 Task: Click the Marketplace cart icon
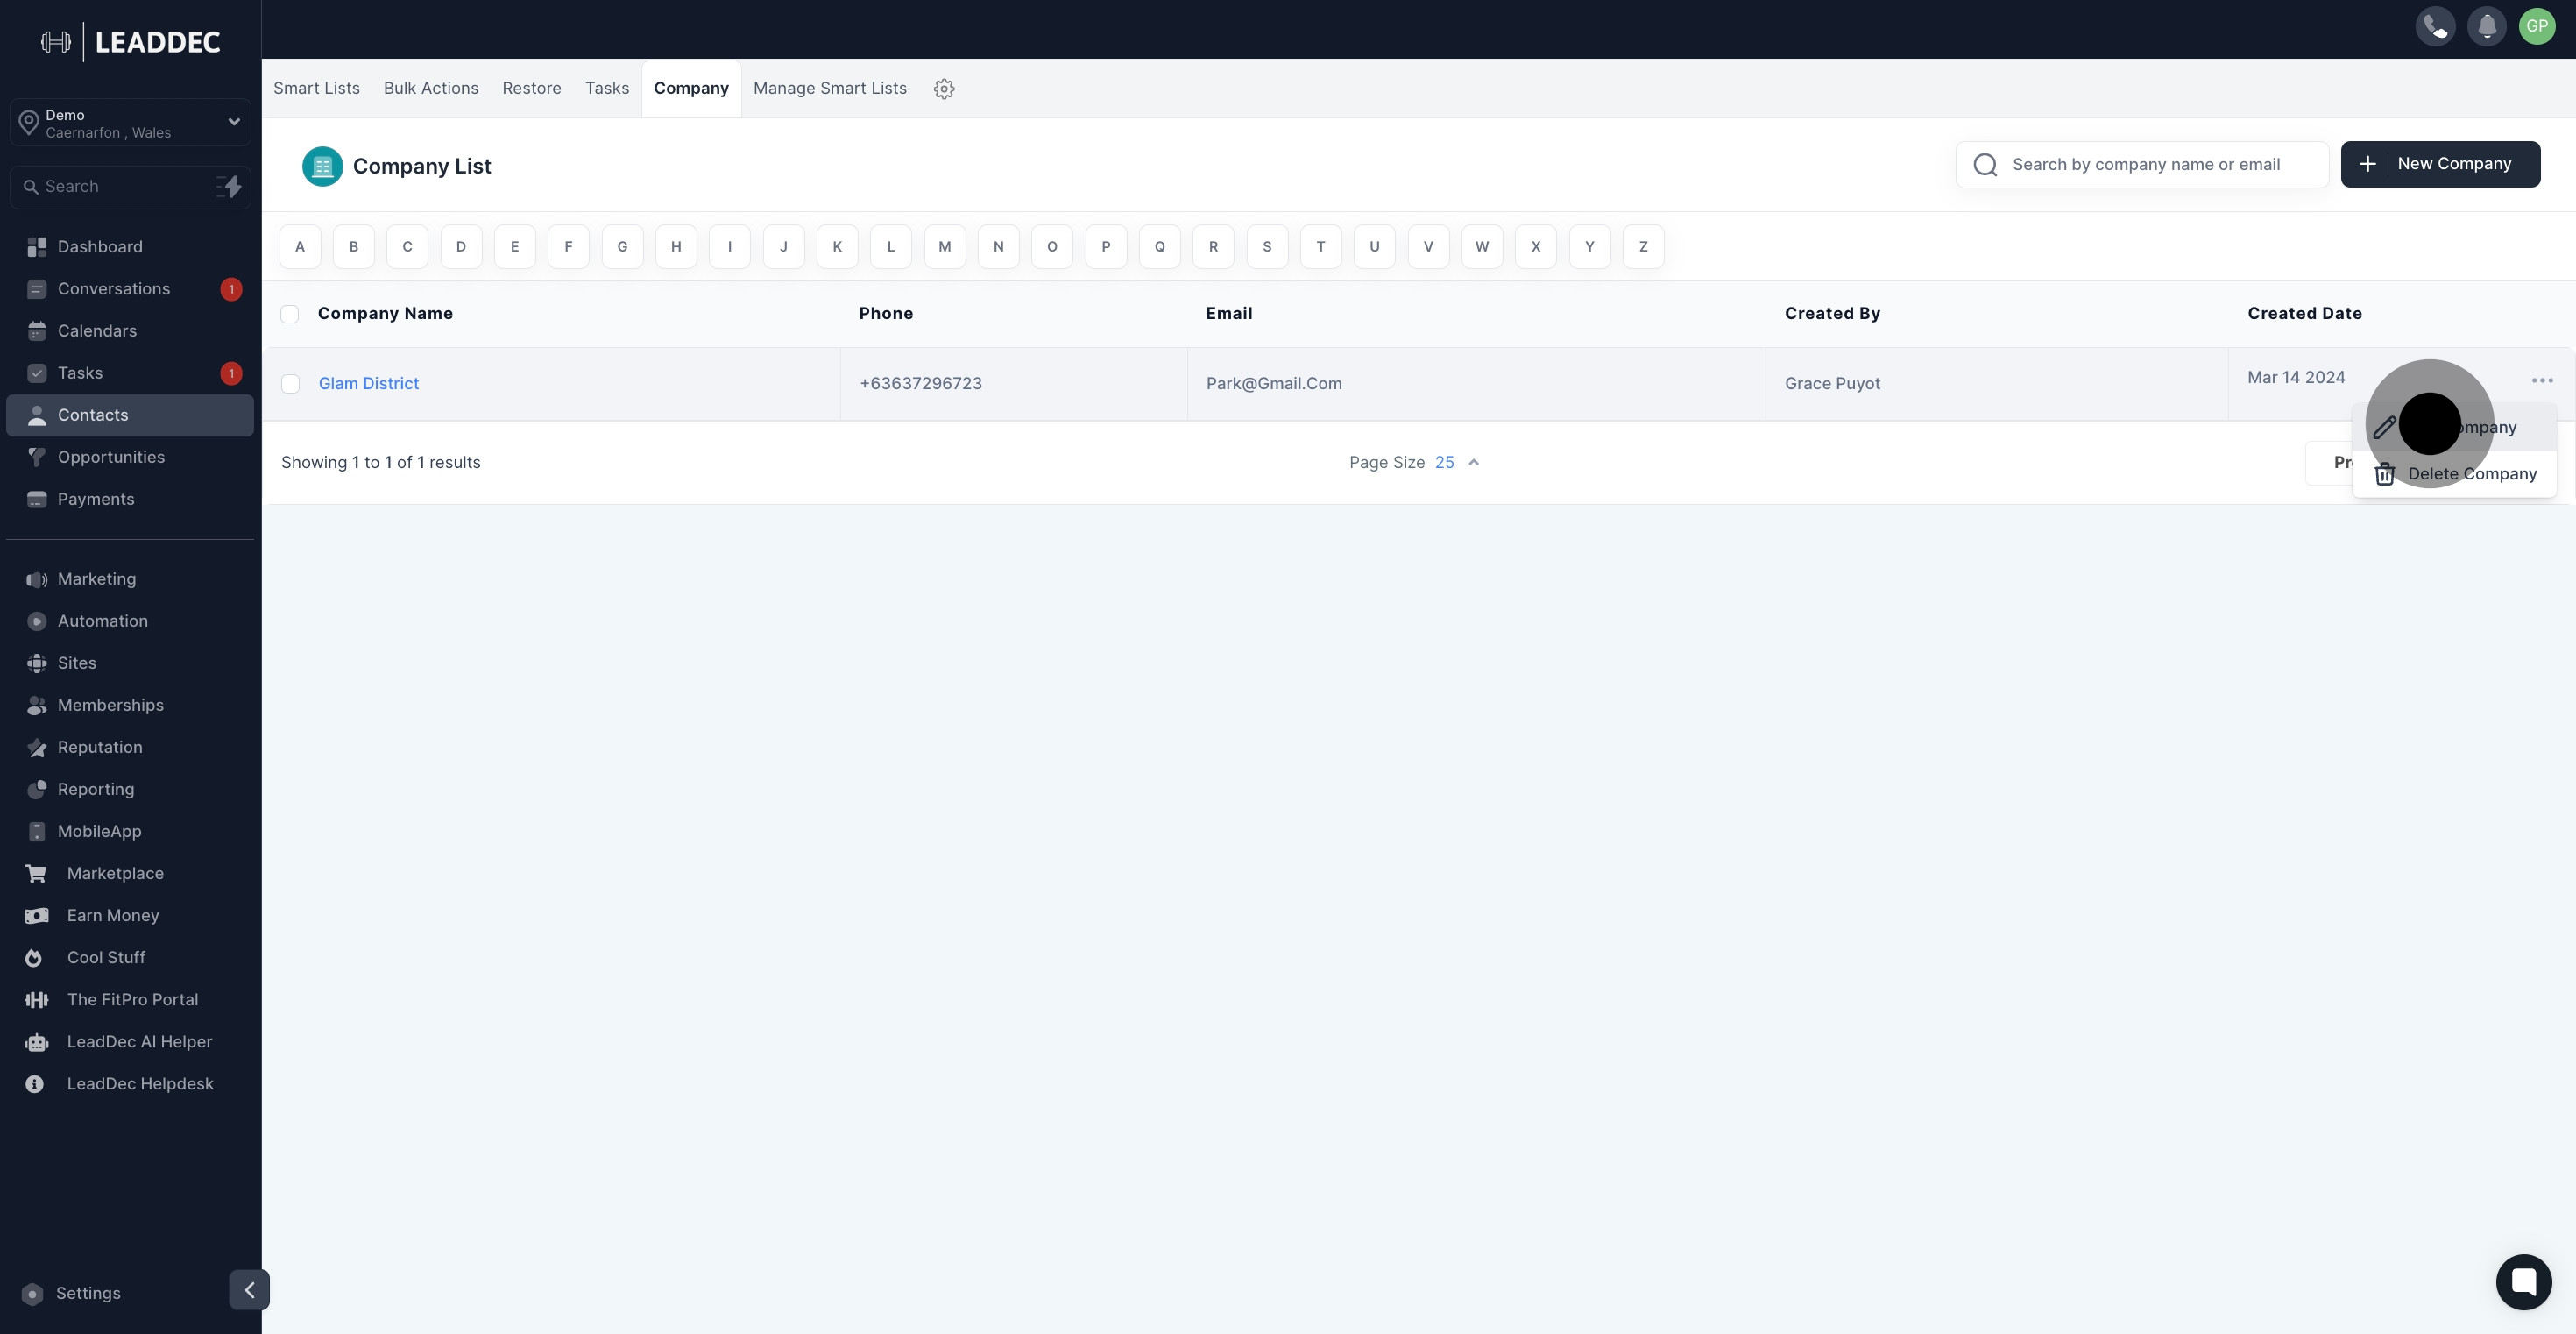click(36, 874)
